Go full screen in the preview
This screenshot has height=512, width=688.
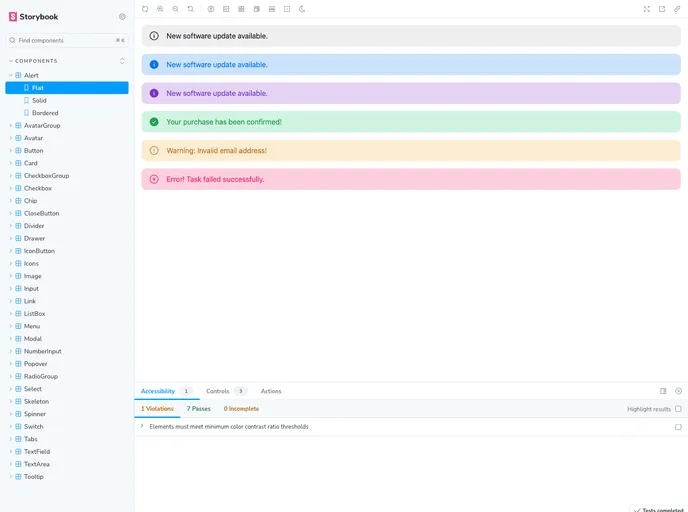point(647,9)
